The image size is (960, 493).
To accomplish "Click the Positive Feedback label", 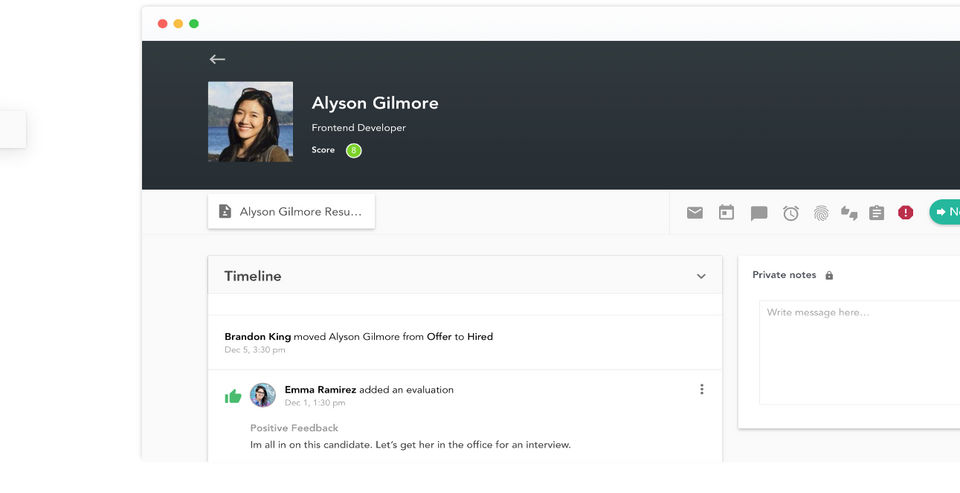I will click(294, 427).
